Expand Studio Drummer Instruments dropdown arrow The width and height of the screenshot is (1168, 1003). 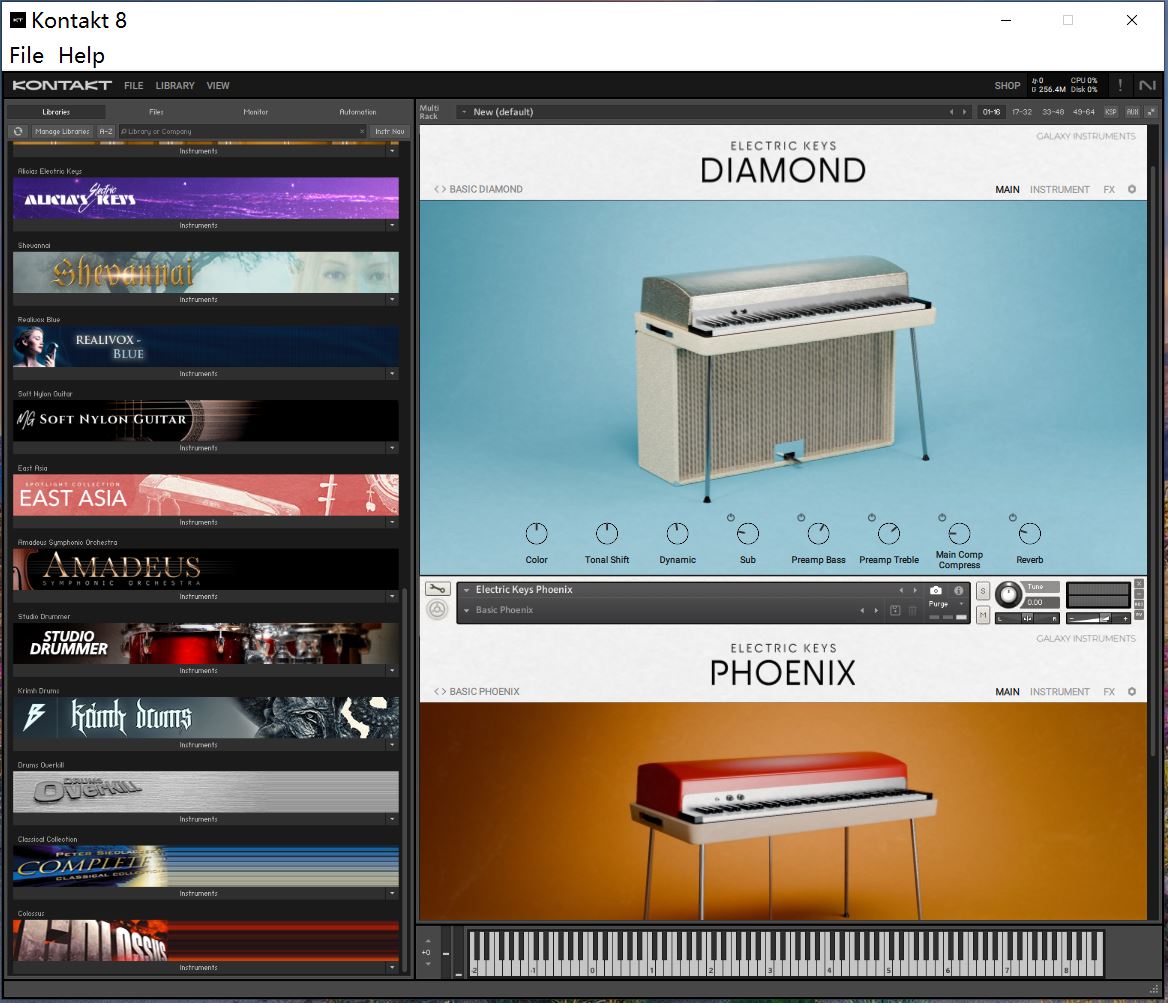pos(392,671)
